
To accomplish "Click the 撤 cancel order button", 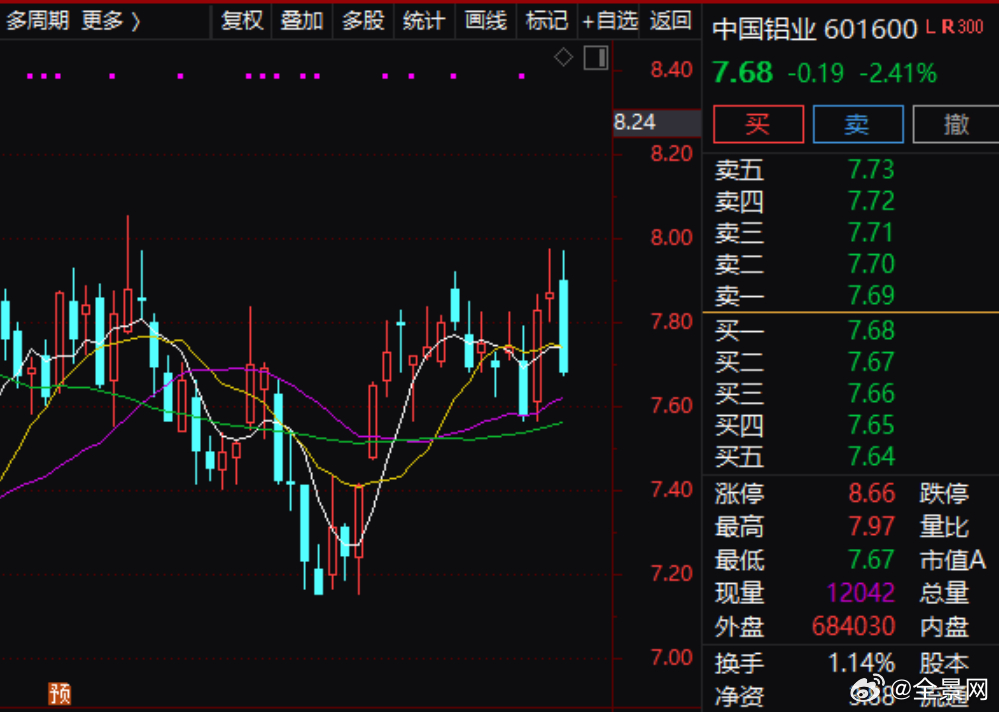I will (956, 124).
